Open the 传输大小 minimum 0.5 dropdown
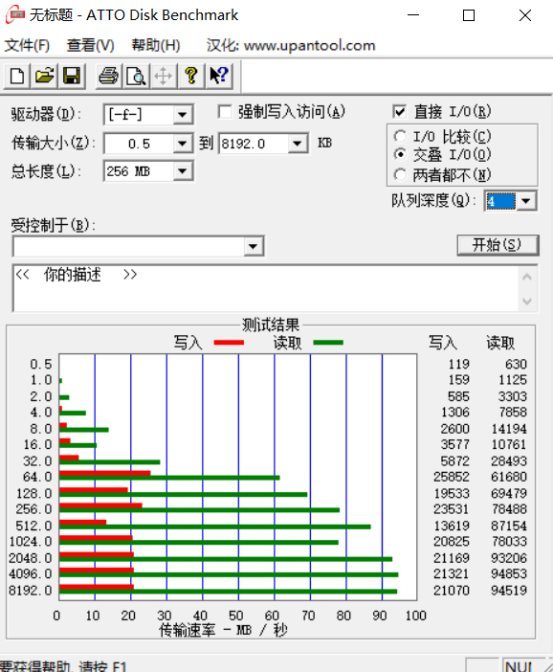 (183, 144)
